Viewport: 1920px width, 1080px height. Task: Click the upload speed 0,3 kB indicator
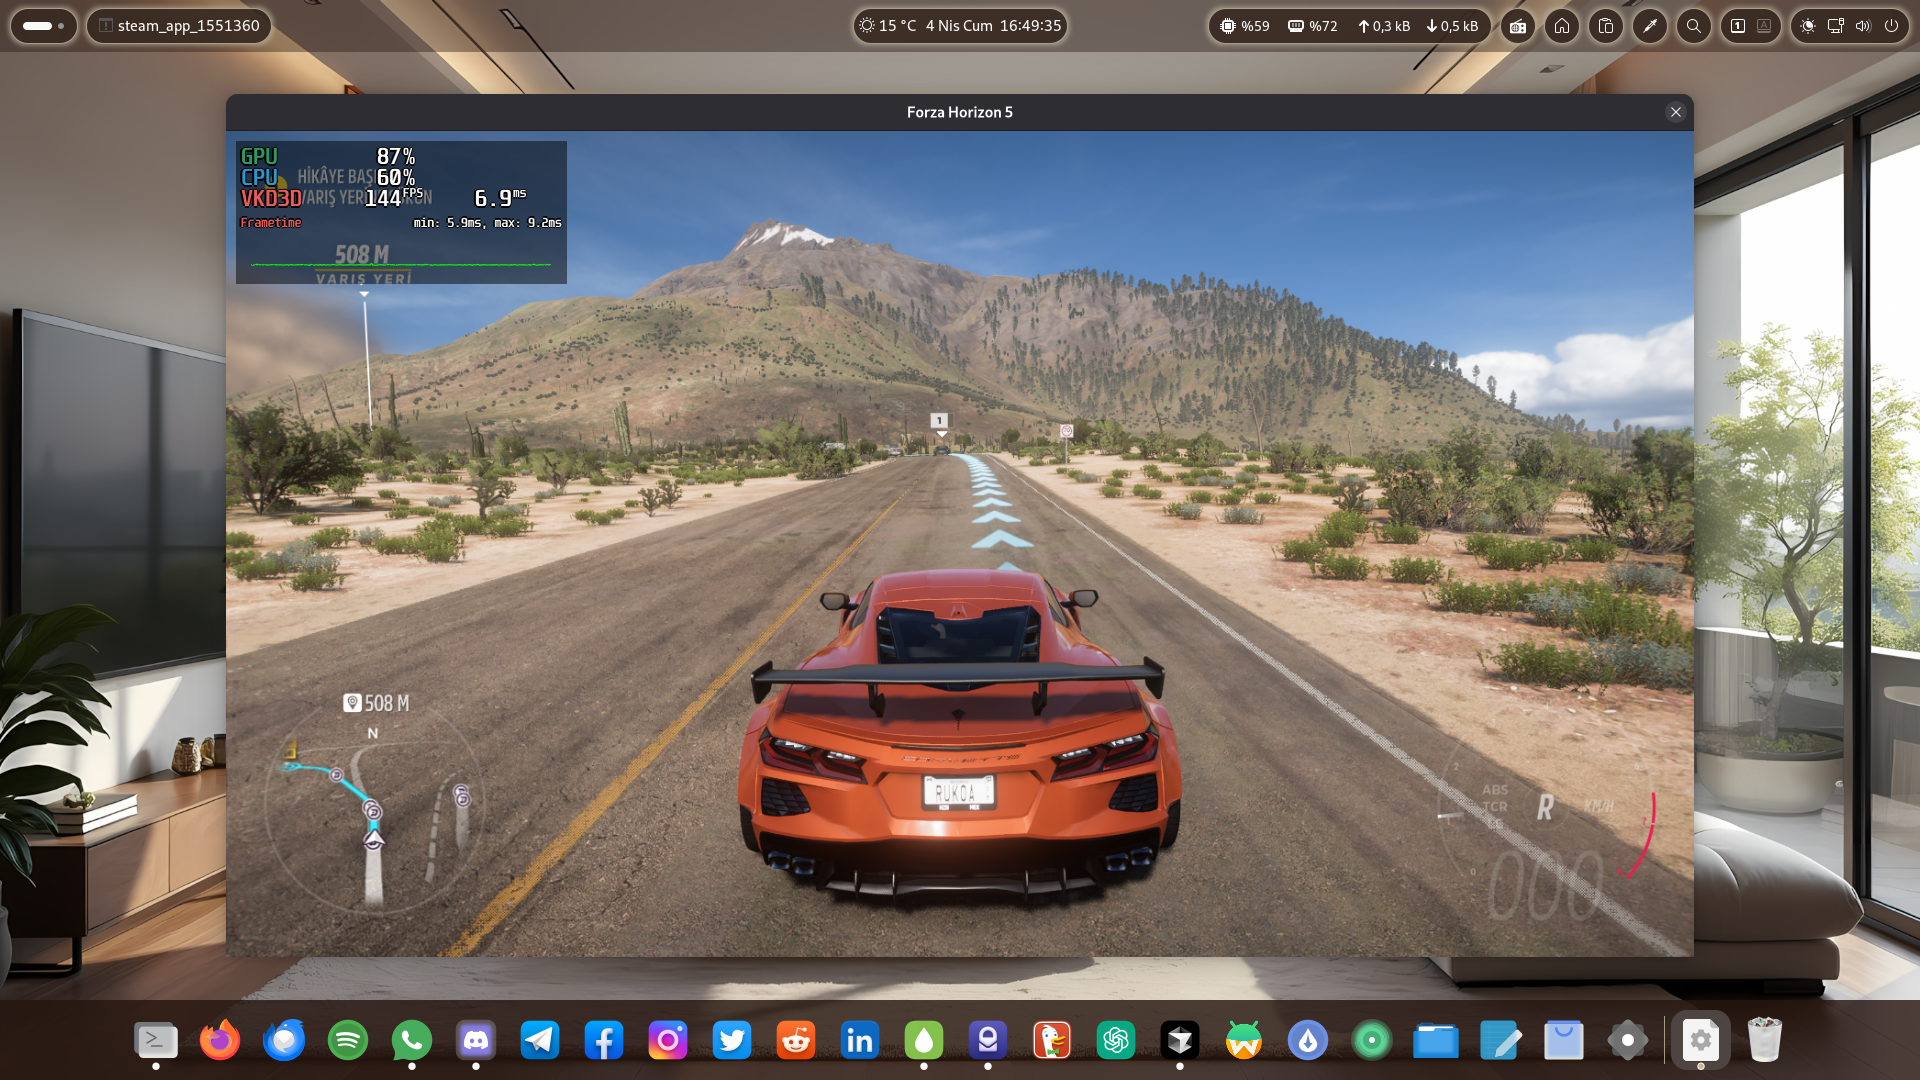(x=1384, y=26)
